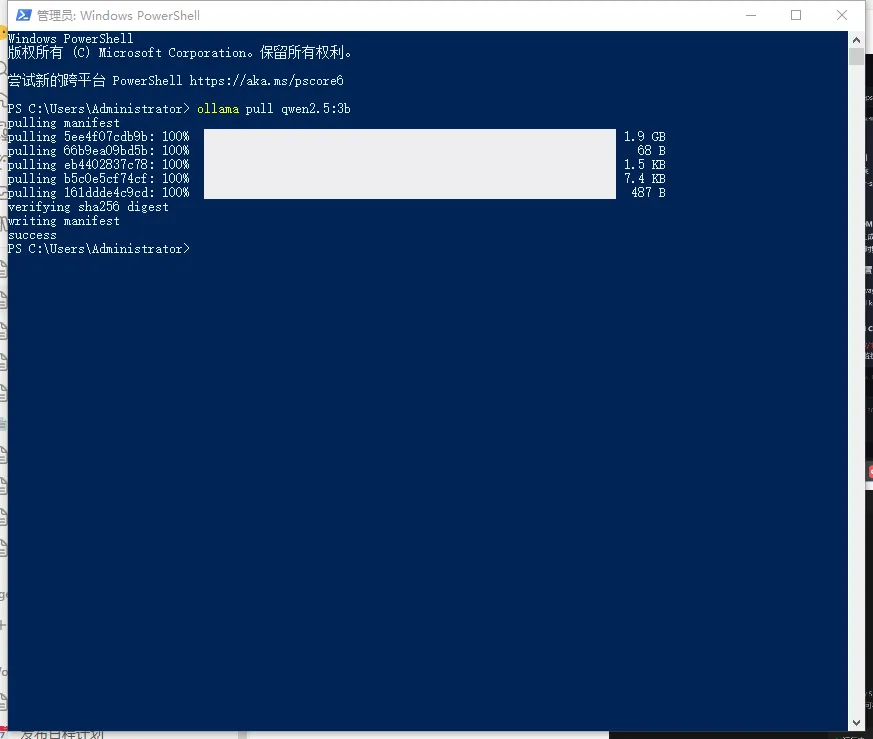Click the '1.5 KB' size value
The image size is (873, 739).
[644, 164]
